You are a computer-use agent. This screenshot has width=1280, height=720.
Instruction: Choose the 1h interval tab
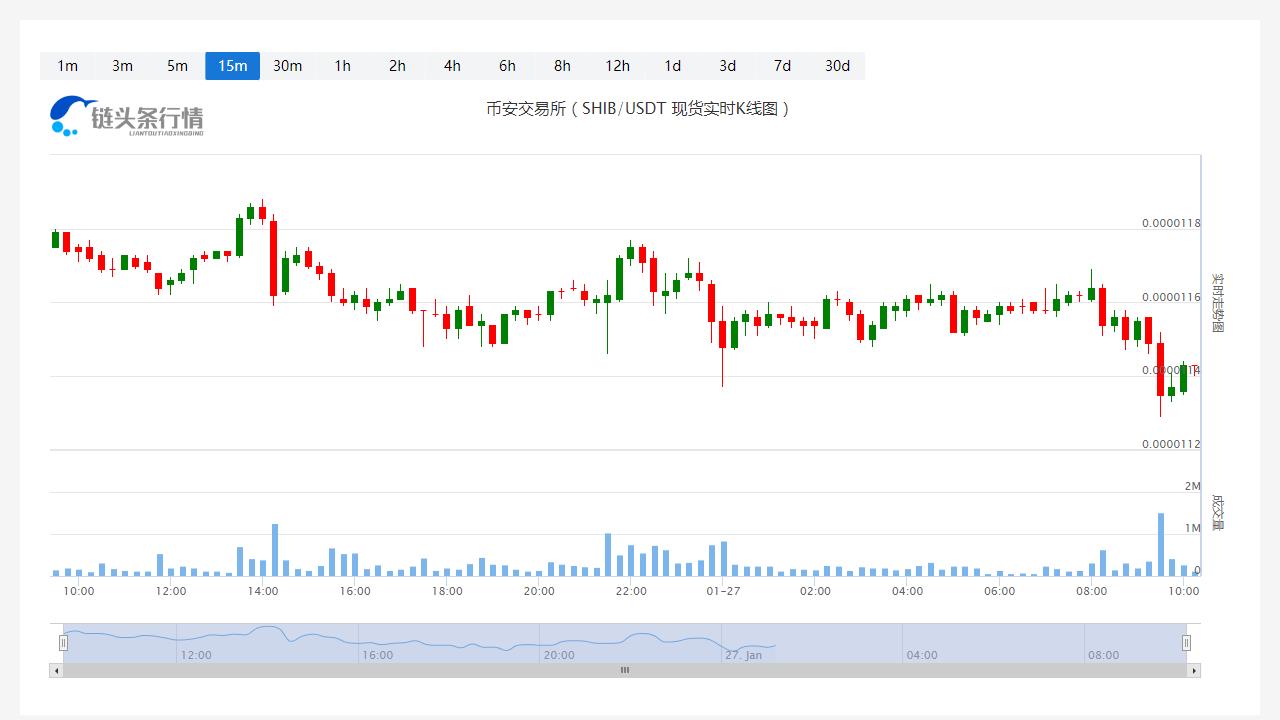[x=342, y=66]
